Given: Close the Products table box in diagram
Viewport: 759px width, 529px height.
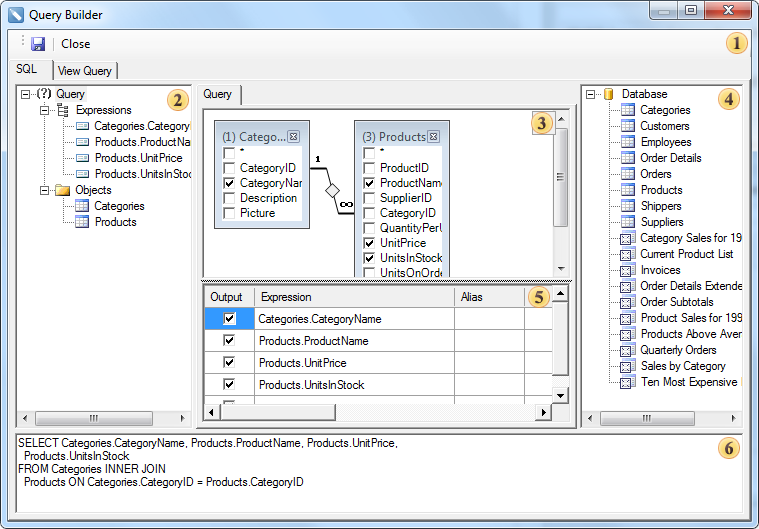Looking at the screenshot, I should pyautogui.click(x=434, y=137).
